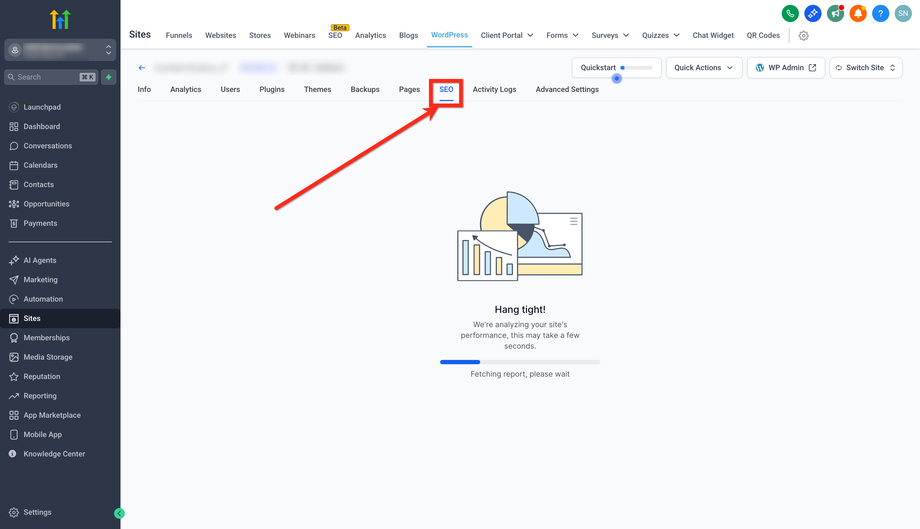Open the Users sub-tab

(230, 89)
